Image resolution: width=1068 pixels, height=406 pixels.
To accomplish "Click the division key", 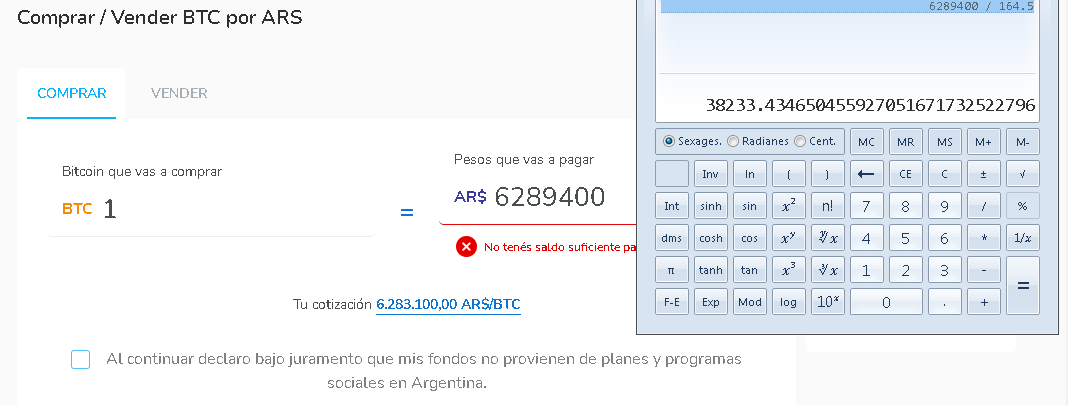I will [x=984, y=206].
